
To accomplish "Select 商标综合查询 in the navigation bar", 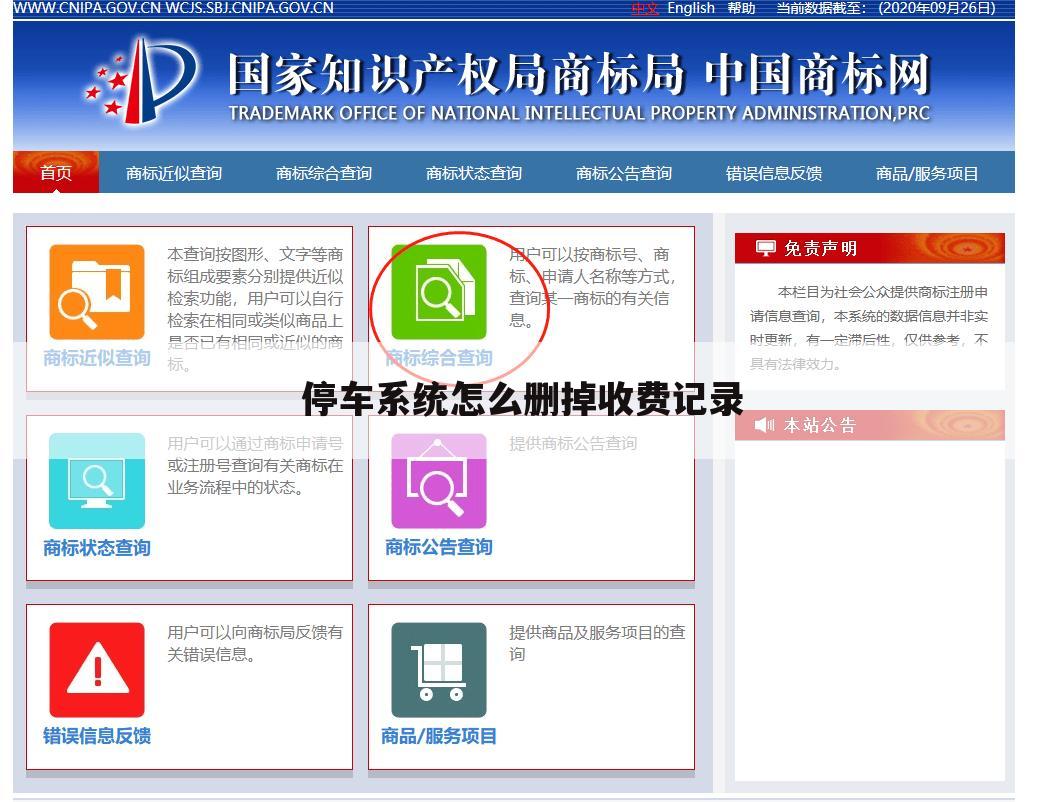I will (x=324, y=173).
